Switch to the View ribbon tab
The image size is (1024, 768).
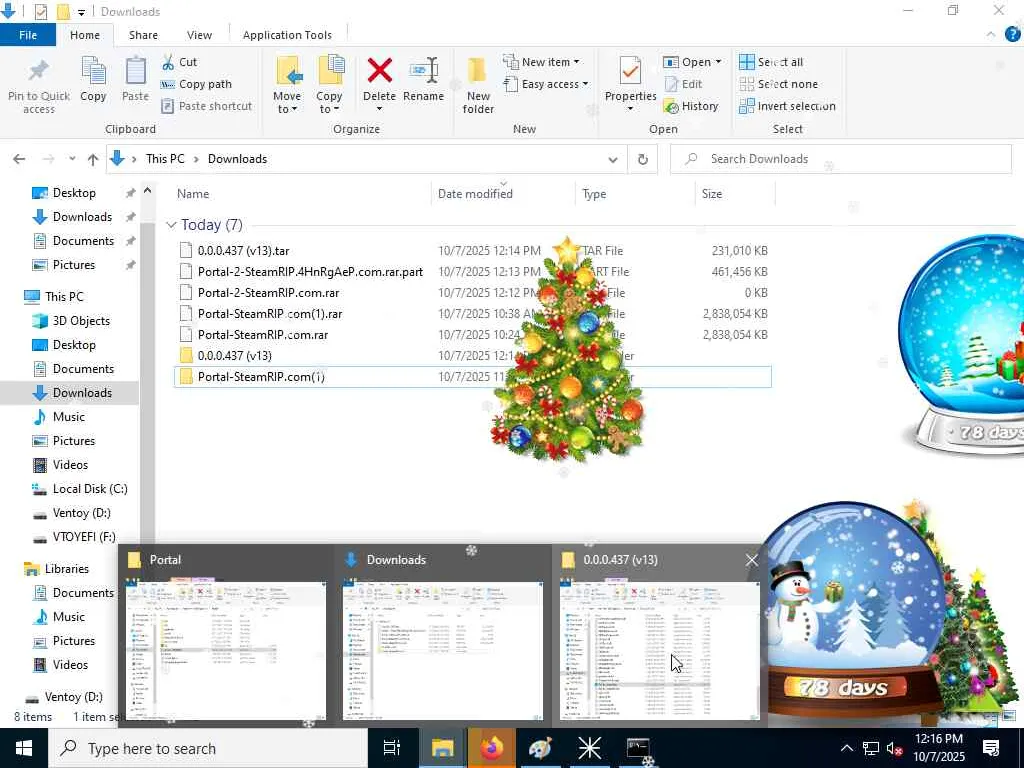(x=199, y=35)
